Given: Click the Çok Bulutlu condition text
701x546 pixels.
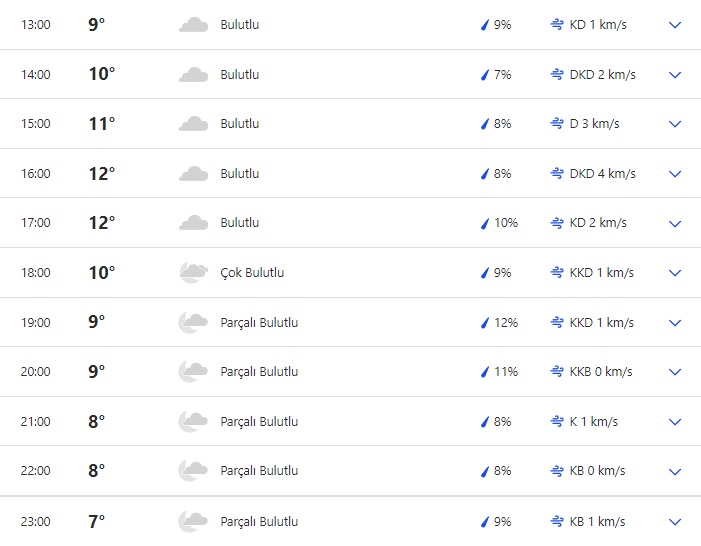Looking at the screenshot, I should [x=252, y=272].
